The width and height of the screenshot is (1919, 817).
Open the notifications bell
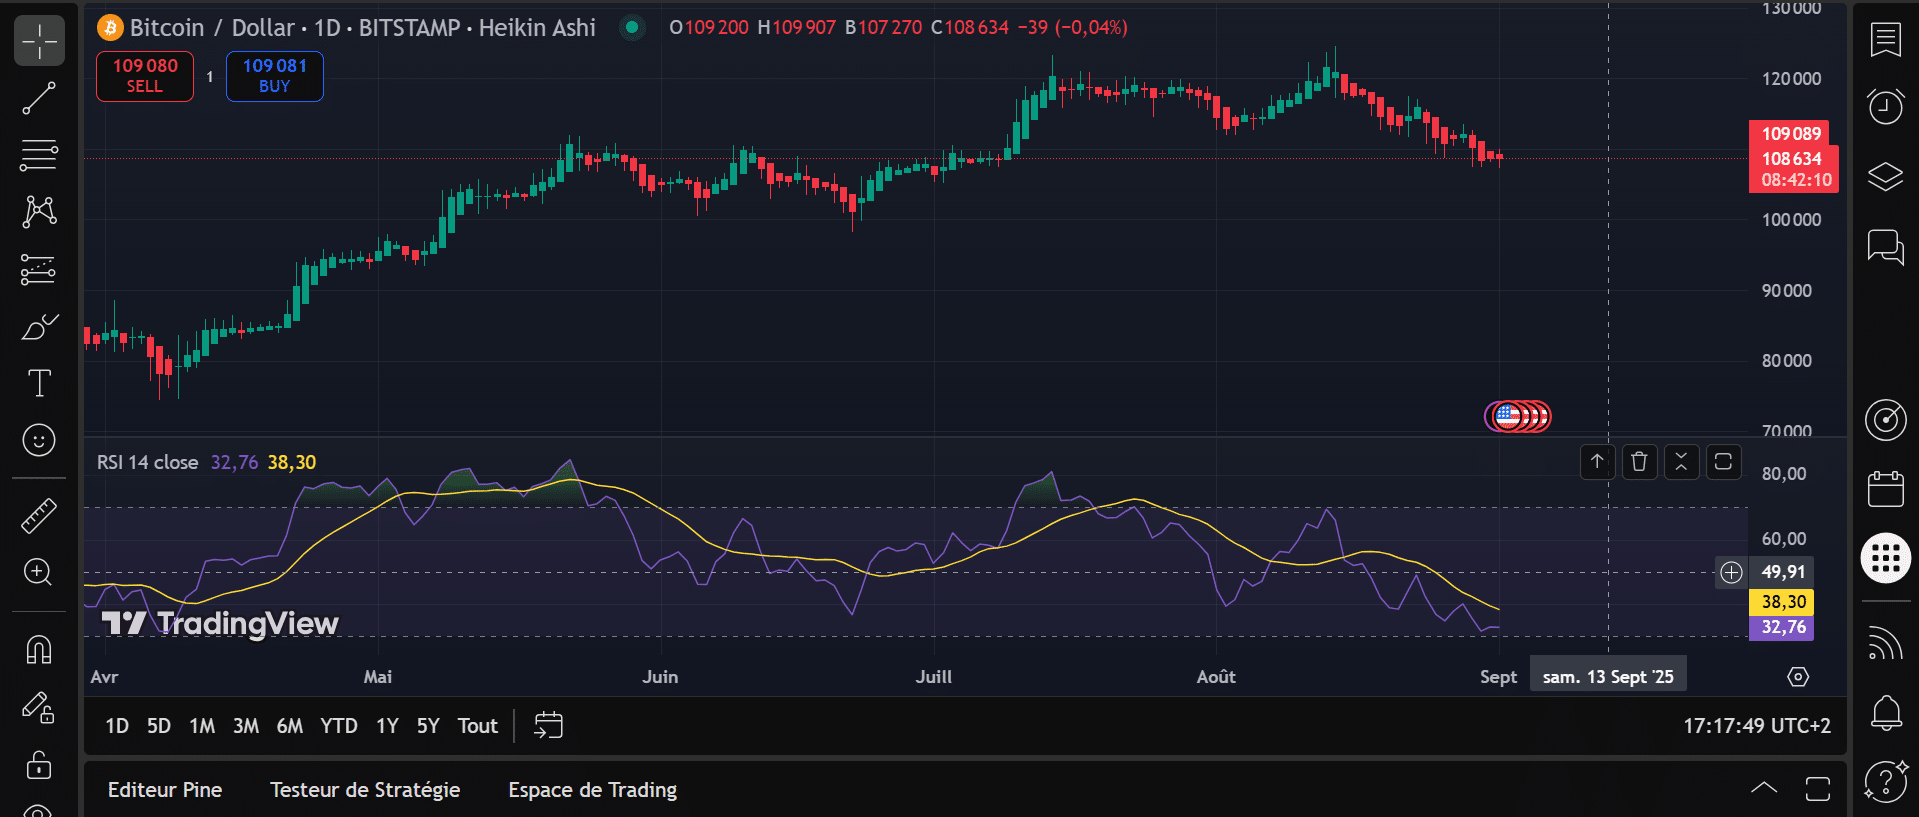pyautogui.click(x=1885, y=713)
